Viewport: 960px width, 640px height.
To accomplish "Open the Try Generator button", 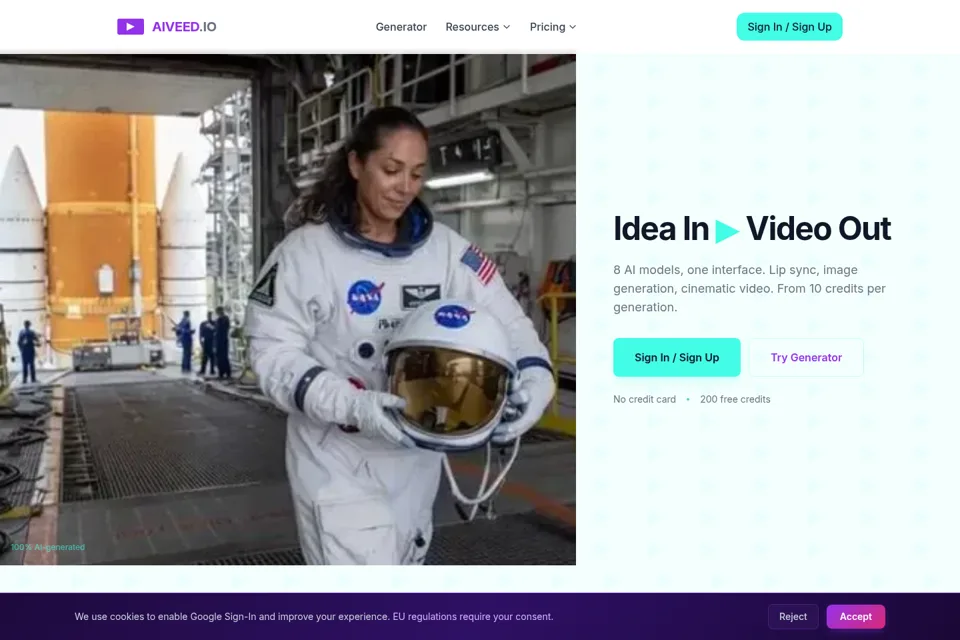I will pyautogui.click(x=806, y=357).
